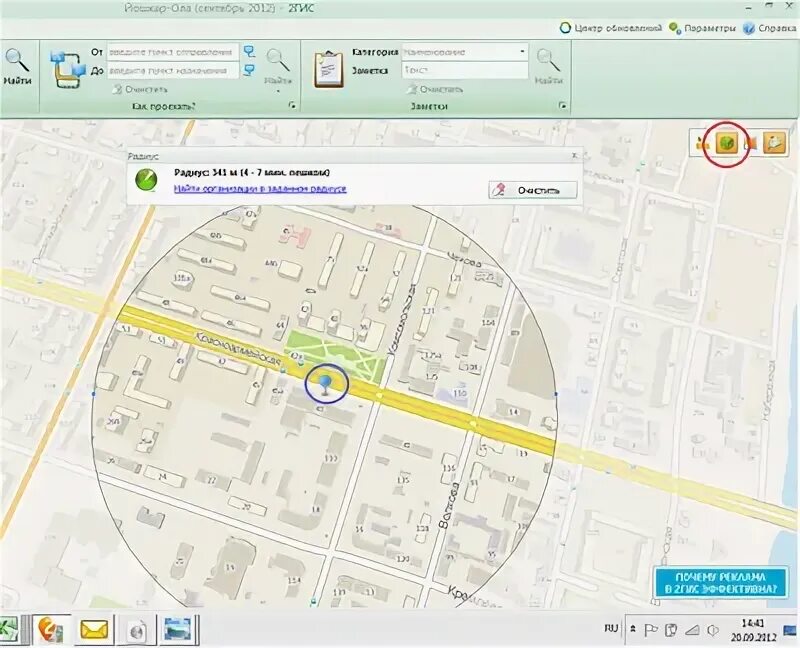Click the picture viewer taskbar icon
Screen dimensions: 800x648
coord(177,630)
